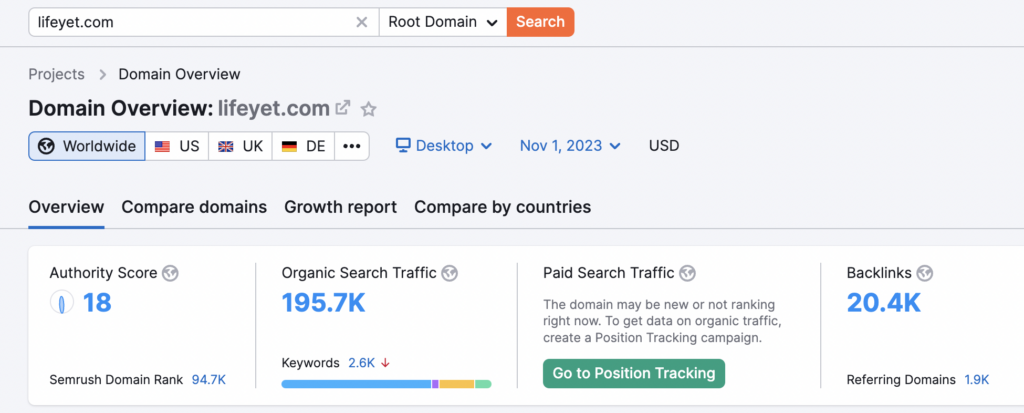Click globe icon beside Paid Search Traffic
1024x413 pixels.
click(687, 272)
